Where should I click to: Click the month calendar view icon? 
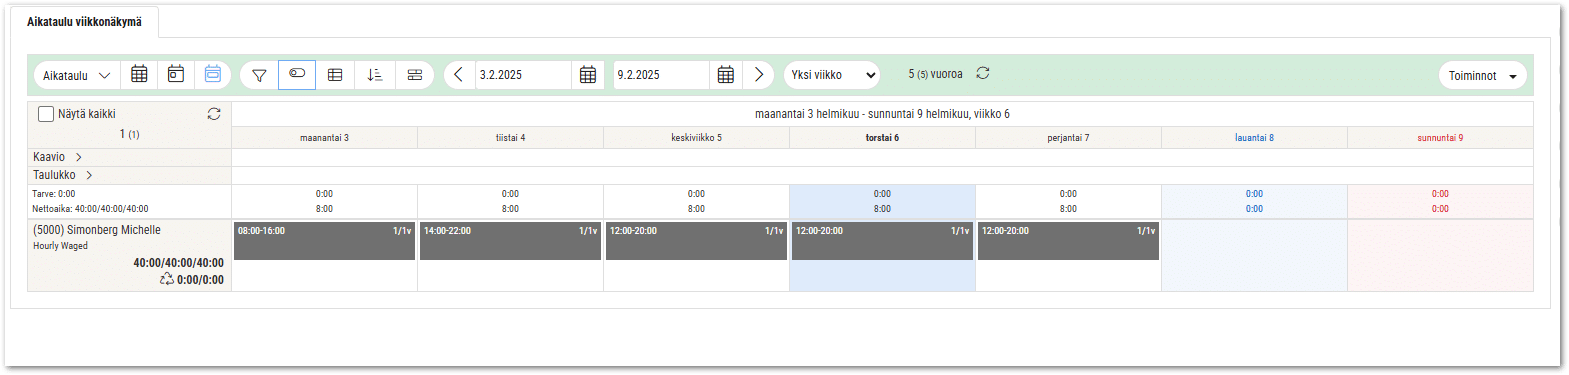pyautogui.click(x=139, y=75)
